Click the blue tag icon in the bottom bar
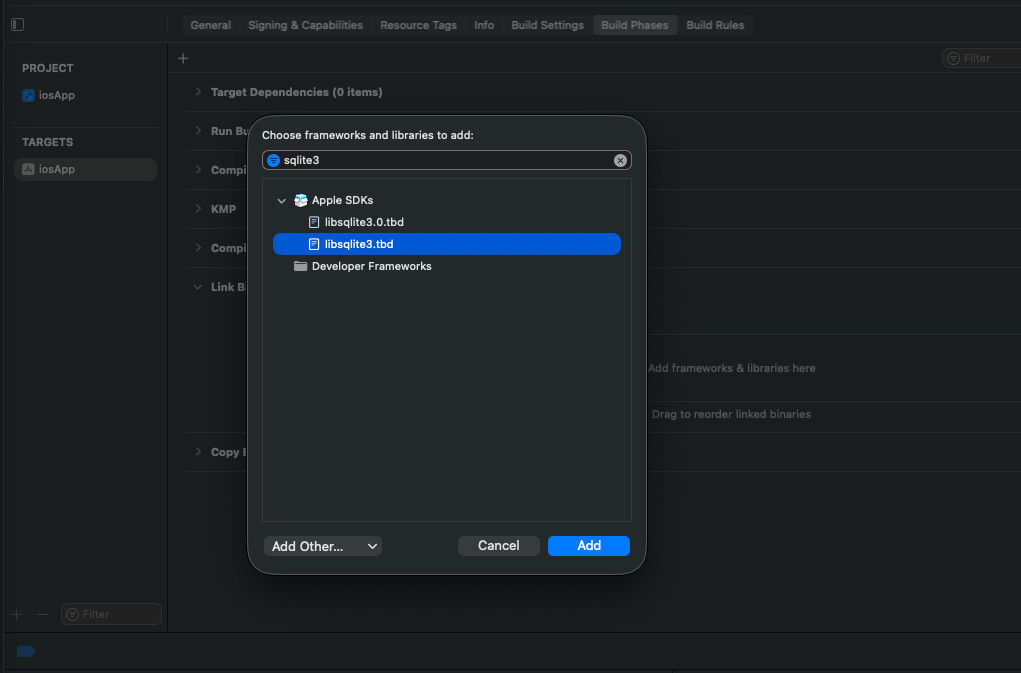 coord(25,652)
